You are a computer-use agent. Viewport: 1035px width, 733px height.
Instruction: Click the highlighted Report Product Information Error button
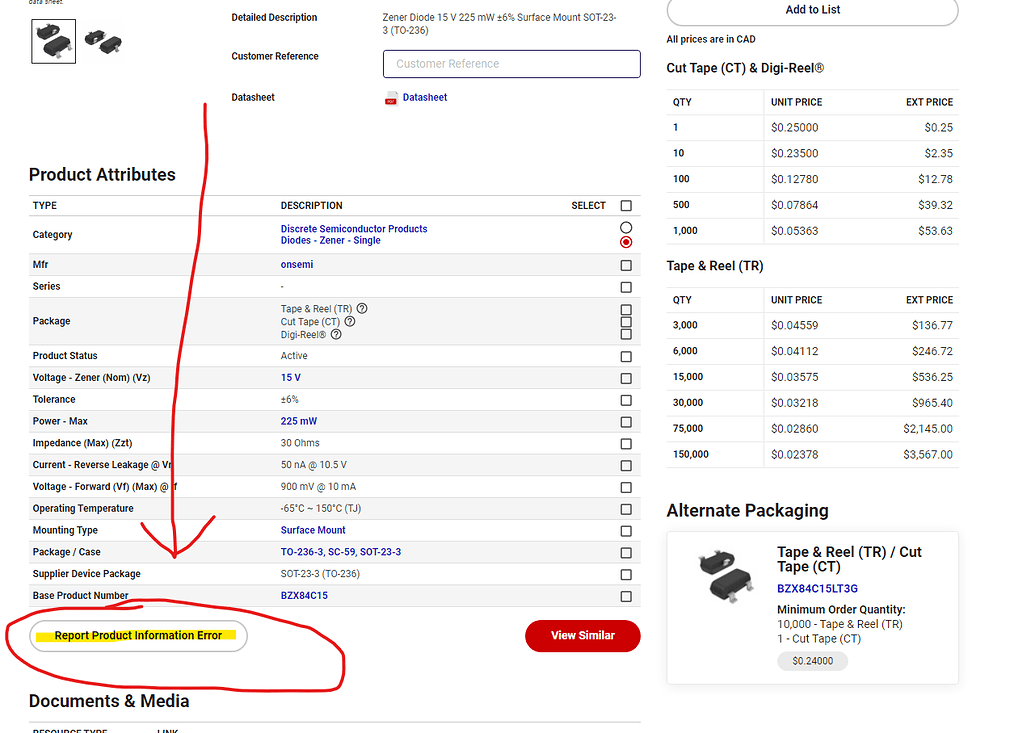click(x=137, y=636)
